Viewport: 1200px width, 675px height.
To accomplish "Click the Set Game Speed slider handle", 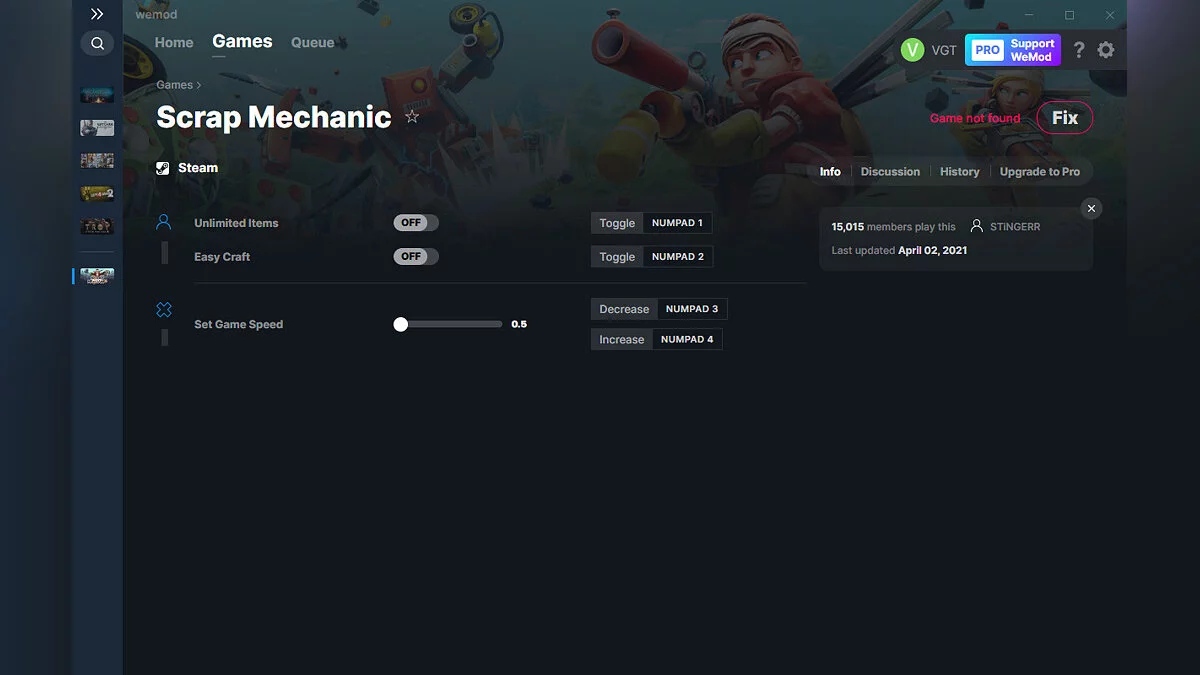I will [x=401, y=323].
